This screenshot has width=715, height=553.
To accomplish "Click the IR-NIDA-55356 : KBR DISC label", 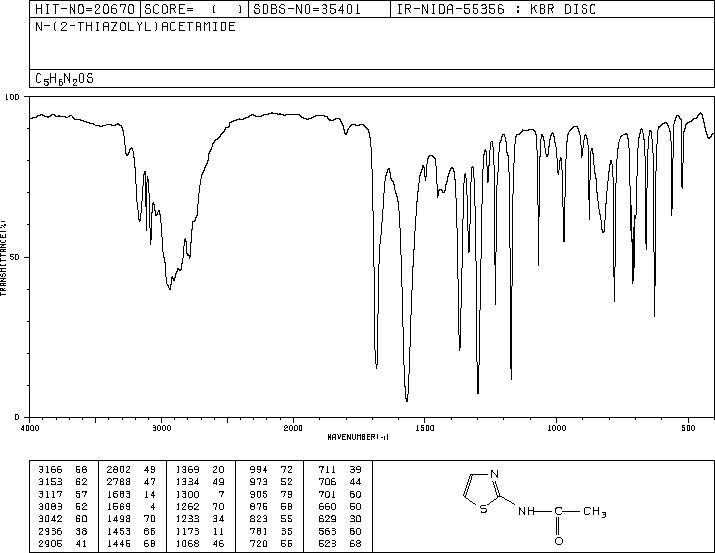I will [x=496, y=9].
